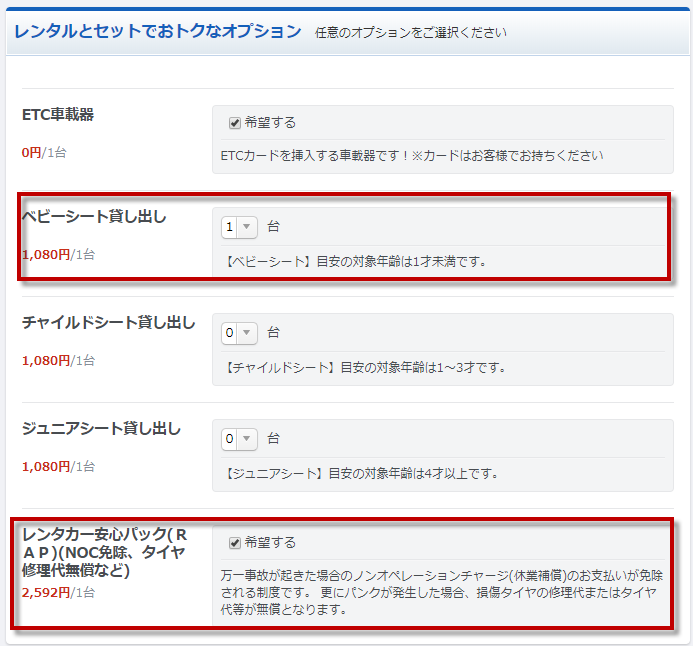Click the 任意のオプションをご選択ください subtitle
Viewport: 693px width, 646px height.
(x=411, y=33)
